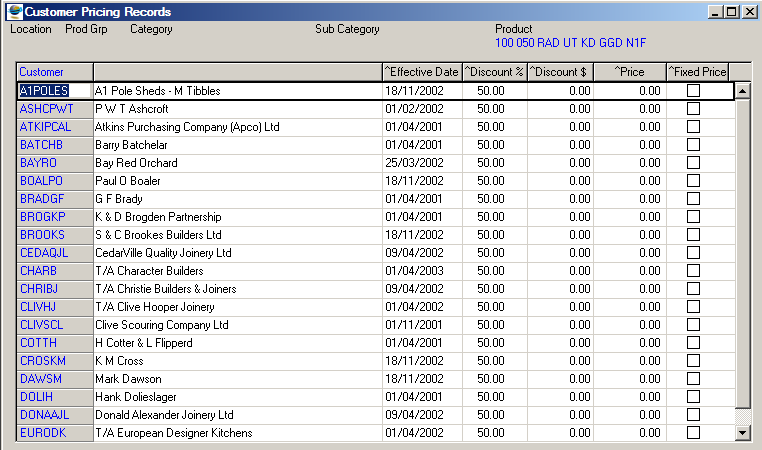Image resolution: width=762 pixels, height=450 pixels.
Task: Tick Fixed Price for Barry Batchelar
Action: 693,145
